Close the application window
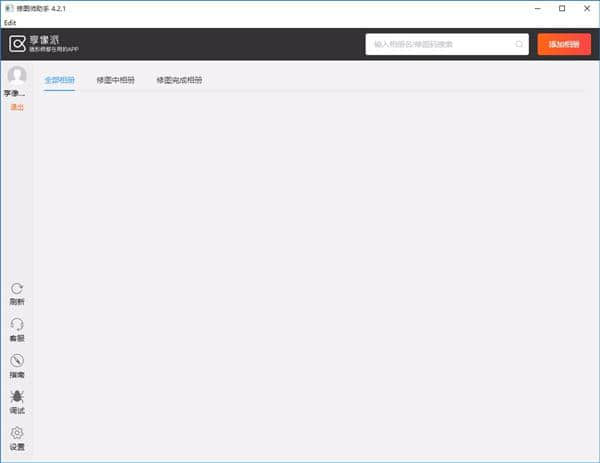The width and height of the screenshot is (600, 463). pos(587,8)
